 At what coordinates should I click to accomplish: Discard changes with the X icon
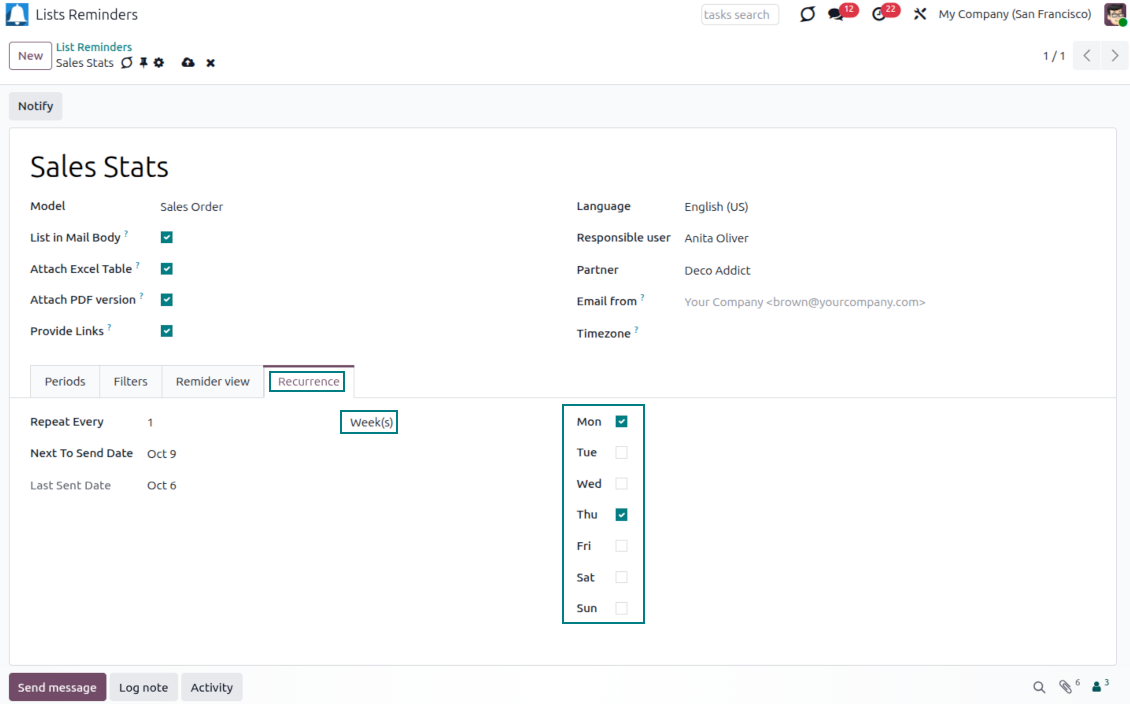pyautogui.click(x=211, y=63)
